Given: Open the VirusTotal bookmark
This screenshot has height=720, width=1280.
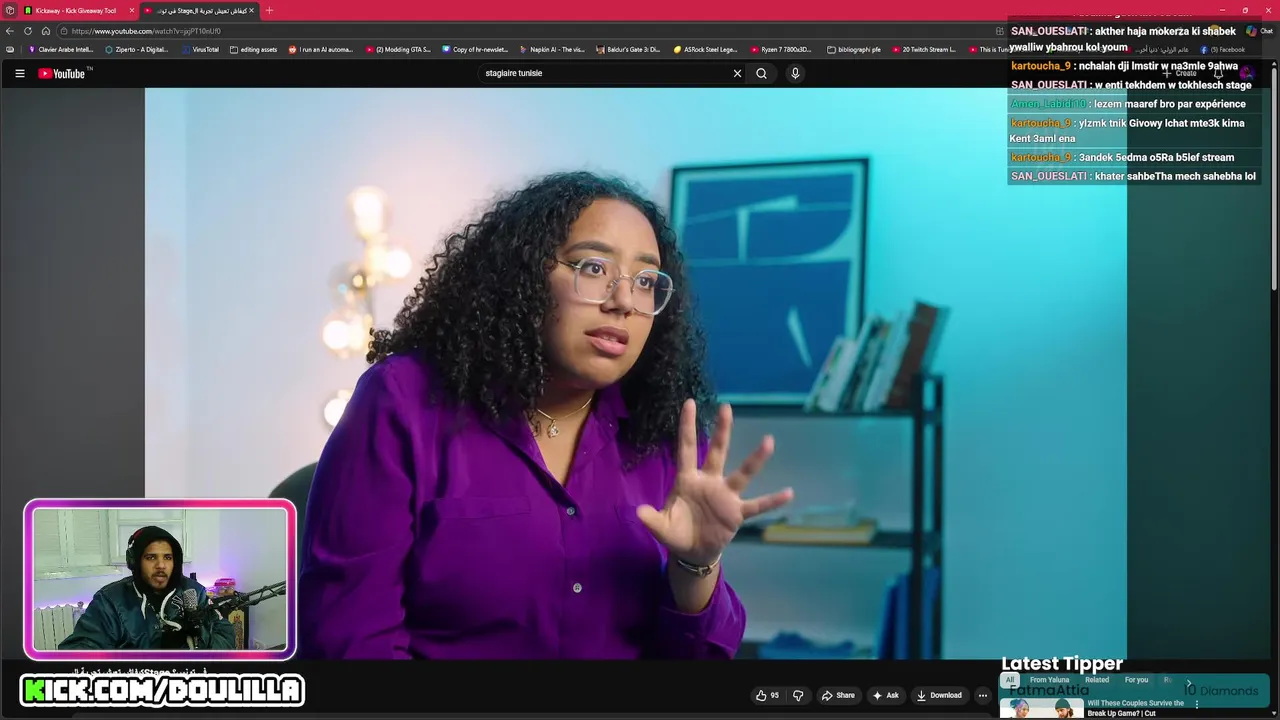Looking at the screenshot, I should (200, 49).
